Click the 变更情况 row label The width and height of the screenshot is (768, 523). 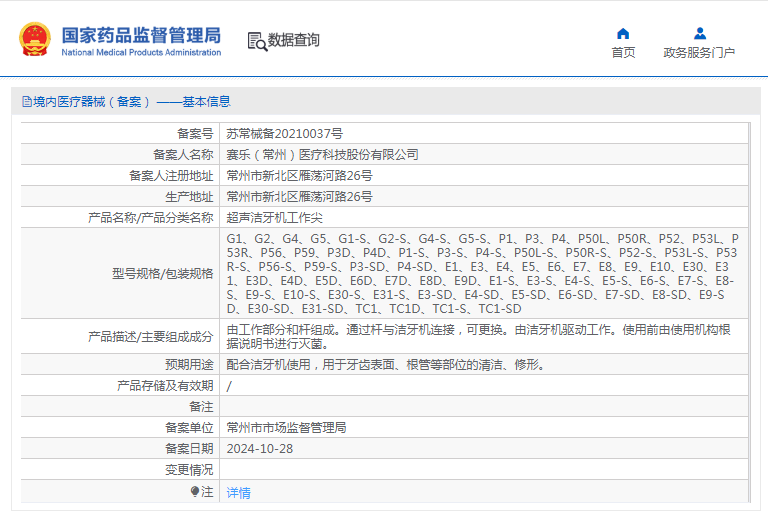[x=189, y=470]
